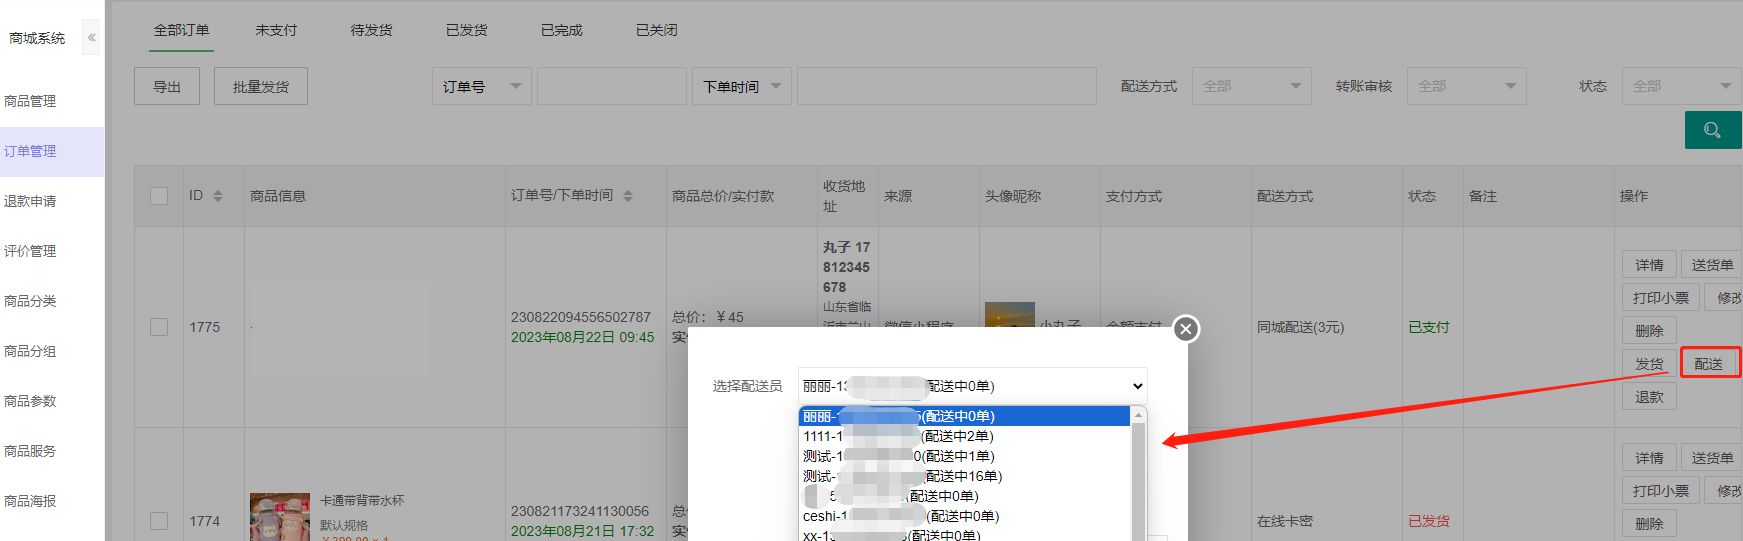
Task: Click the water bottle product thumbnail
Action: 279,515
